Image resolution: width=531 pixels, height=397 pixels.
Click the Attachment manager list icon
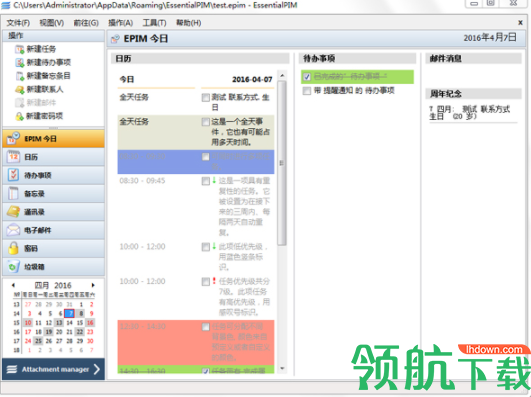click(12, 369)
